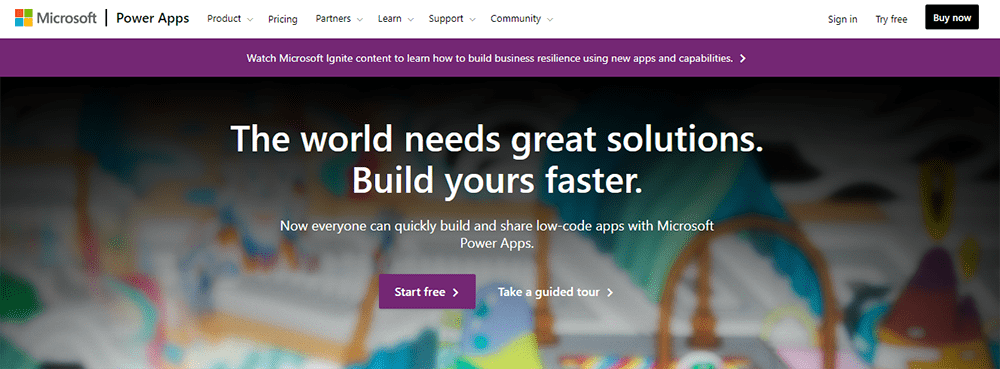Open the Power Apps home link
Image resolution: width=1000 pixels, height=369 pixels.
[x=152, y=18]
